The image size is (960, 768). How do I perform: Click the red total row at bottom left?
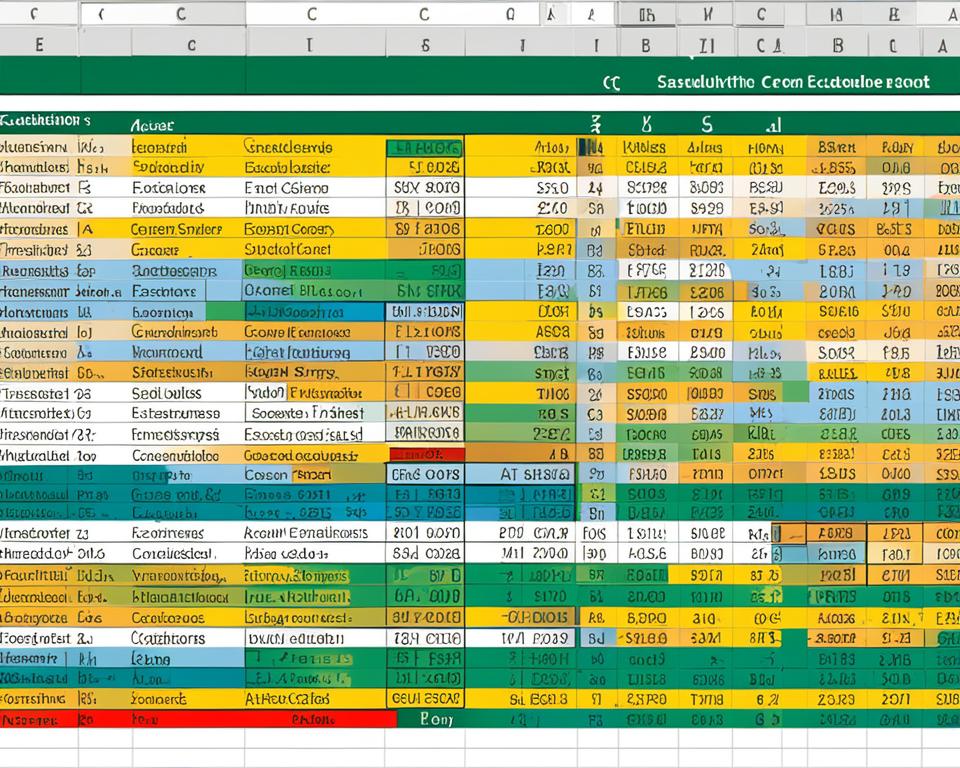[x=198, y=719]
